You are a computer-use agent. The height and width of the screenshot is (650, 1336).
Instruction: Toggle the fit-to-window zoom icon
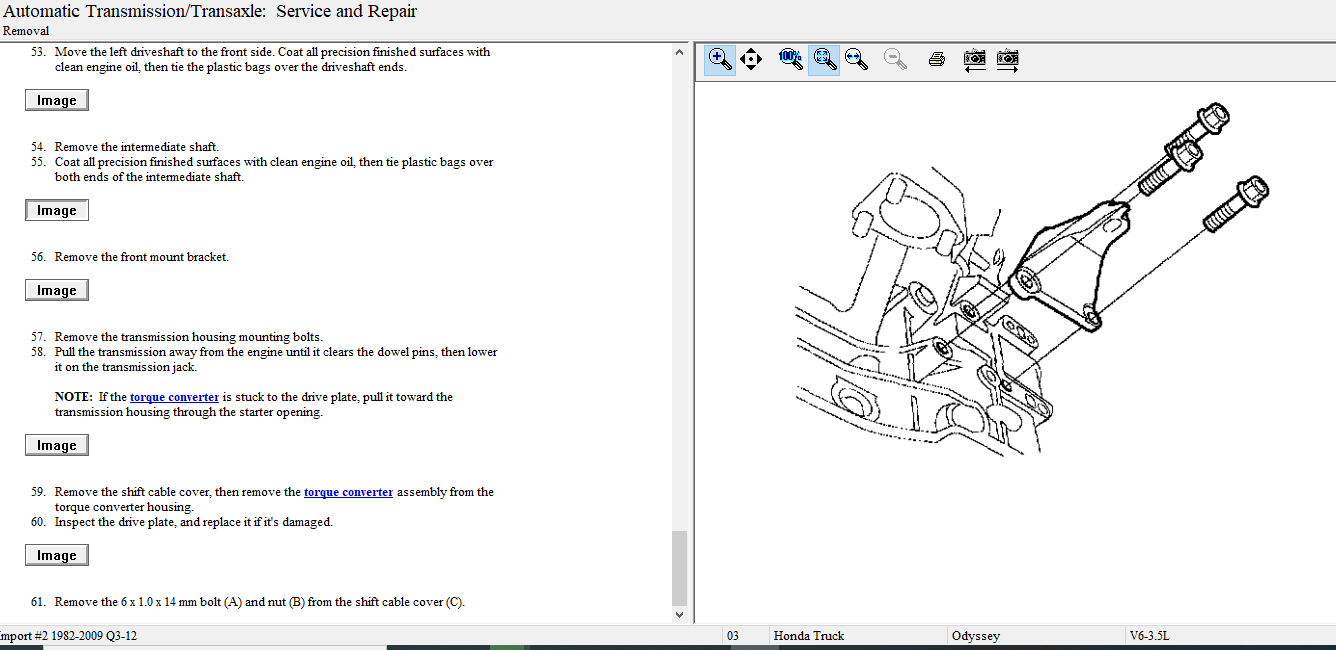click(823, 59)
